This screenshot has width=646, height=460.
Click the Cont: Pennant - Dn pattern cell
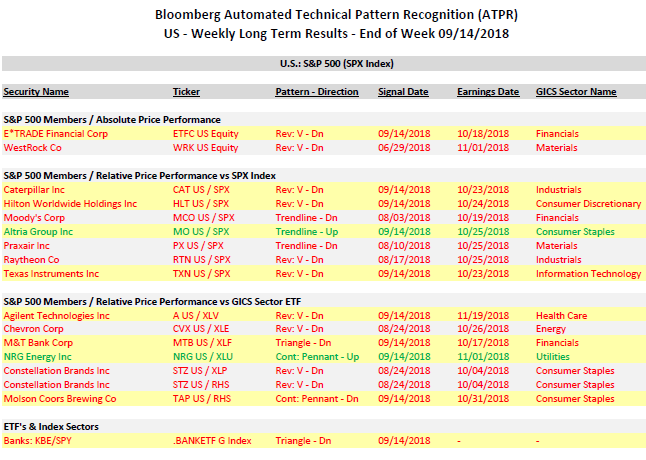[317, 399]
